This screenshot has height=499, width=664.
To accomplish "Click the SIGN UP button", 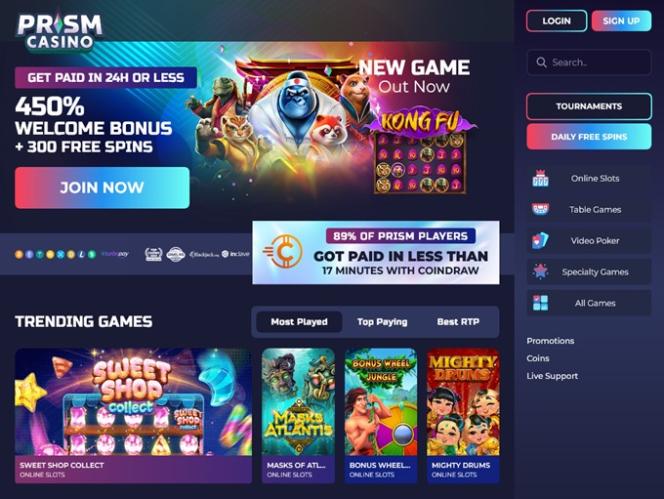I will 621,21.
